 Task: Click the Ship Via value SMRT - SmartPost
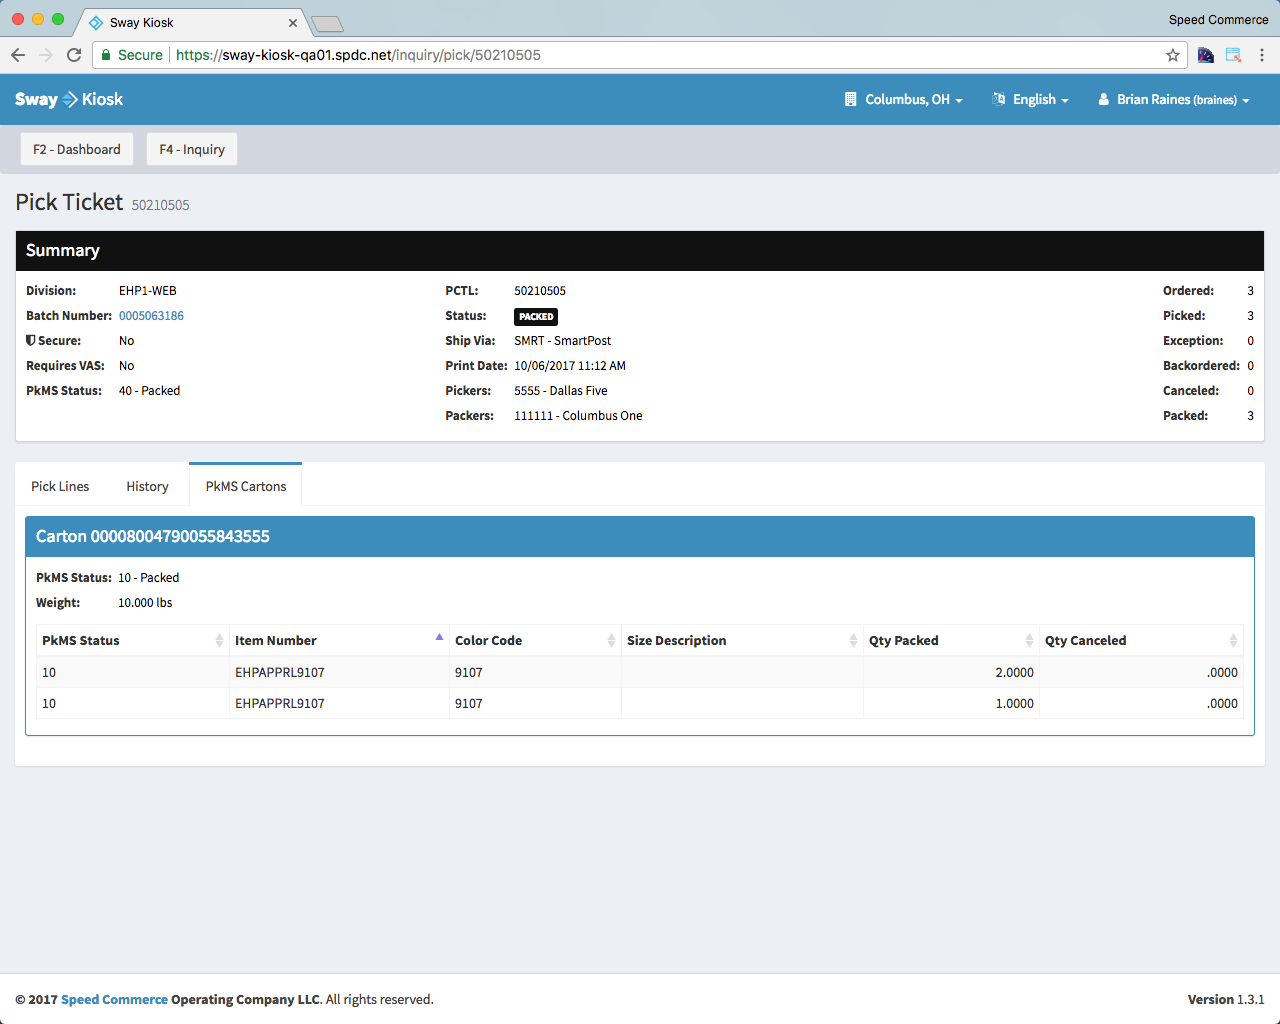(562, 340)
